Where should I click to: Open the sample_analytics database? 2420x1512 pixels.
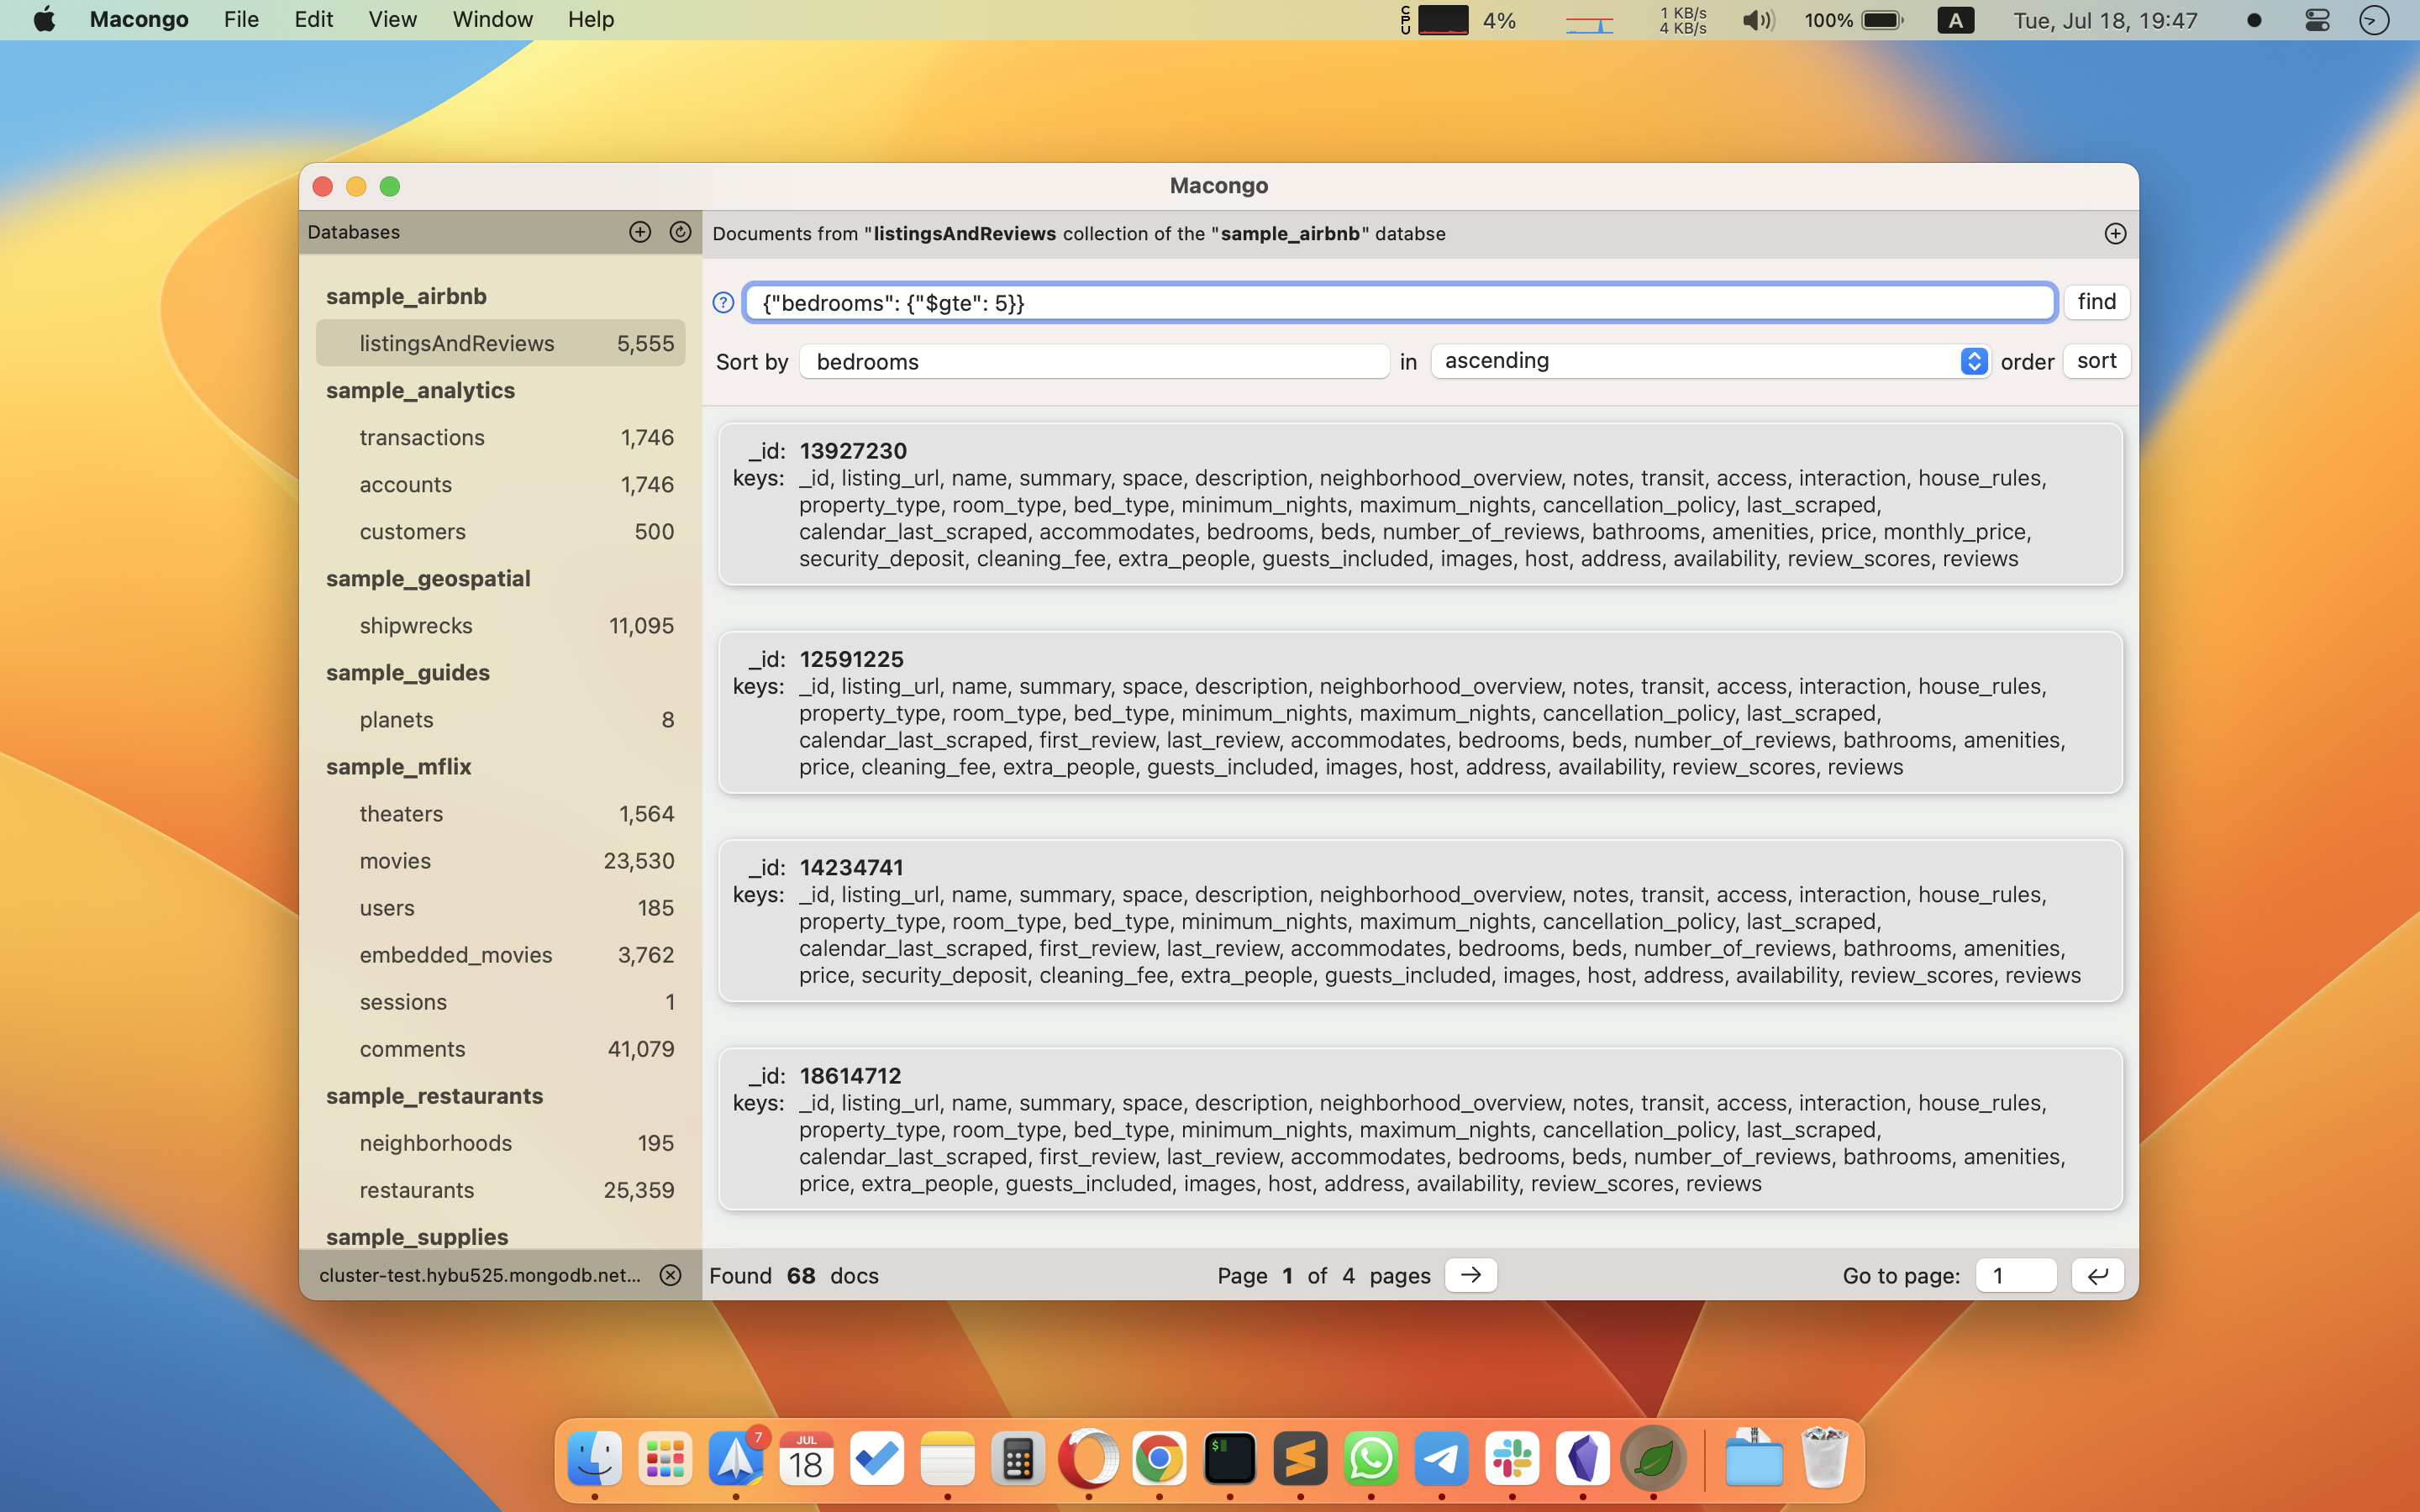pos(420,390)
